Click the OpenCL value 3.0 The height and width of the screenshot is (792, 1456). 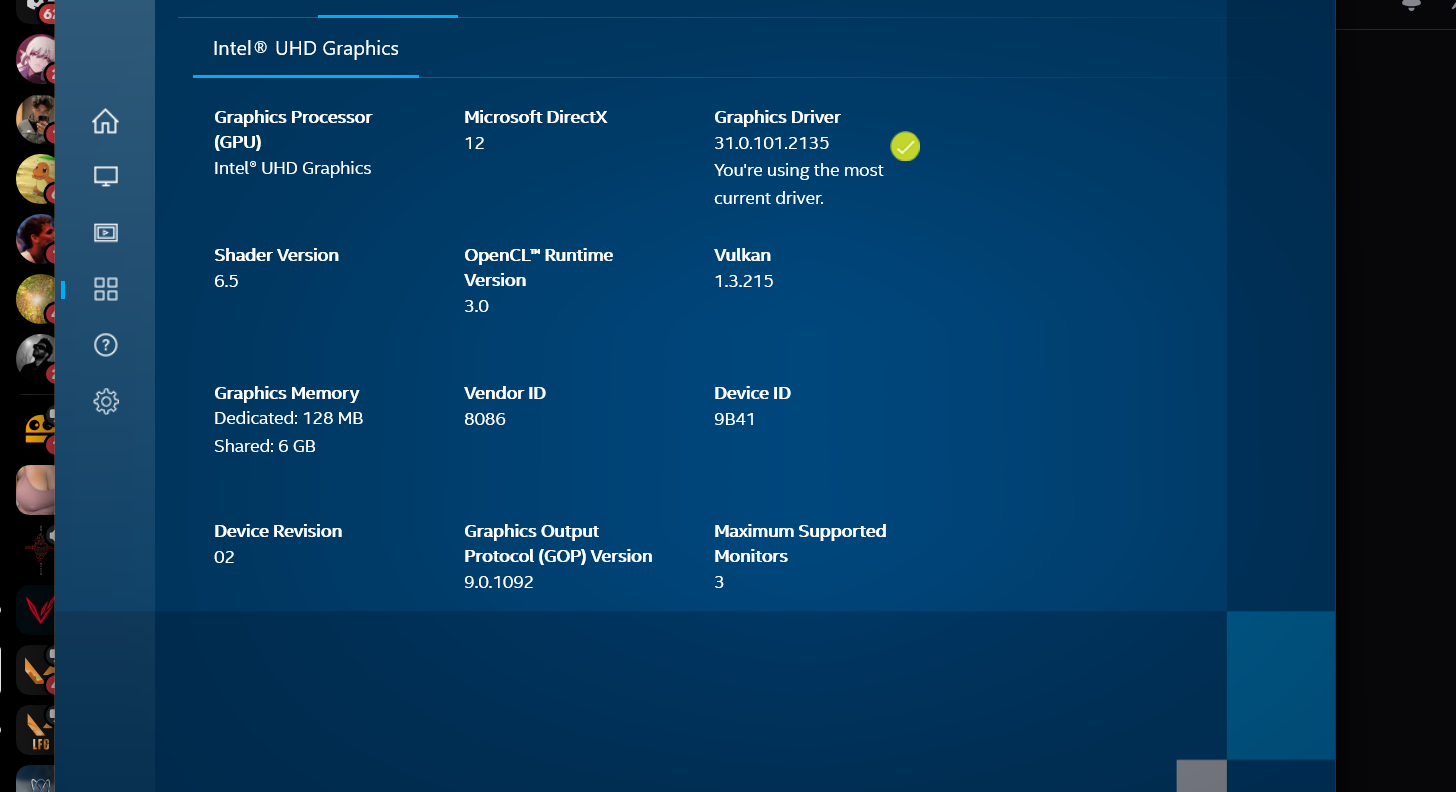[476, 306]
